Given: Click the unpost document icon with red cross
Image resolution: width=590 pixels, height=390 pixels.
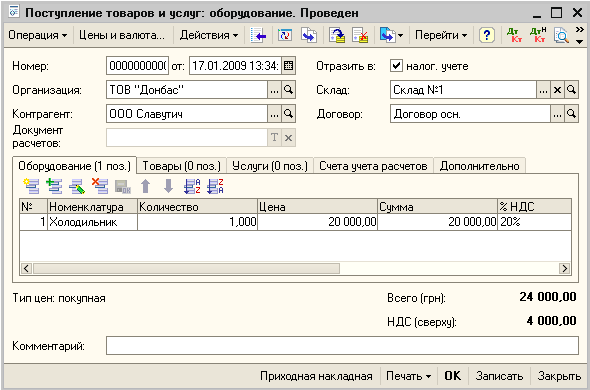Looking at the screenshot, I should coord(360,35).
